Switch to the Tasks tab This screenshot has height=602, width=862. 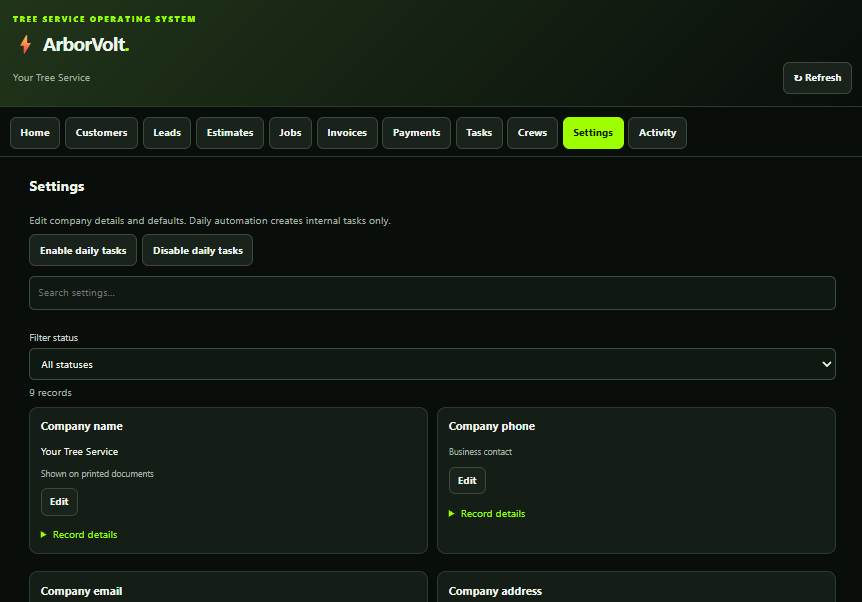click(x=479, y=133)
